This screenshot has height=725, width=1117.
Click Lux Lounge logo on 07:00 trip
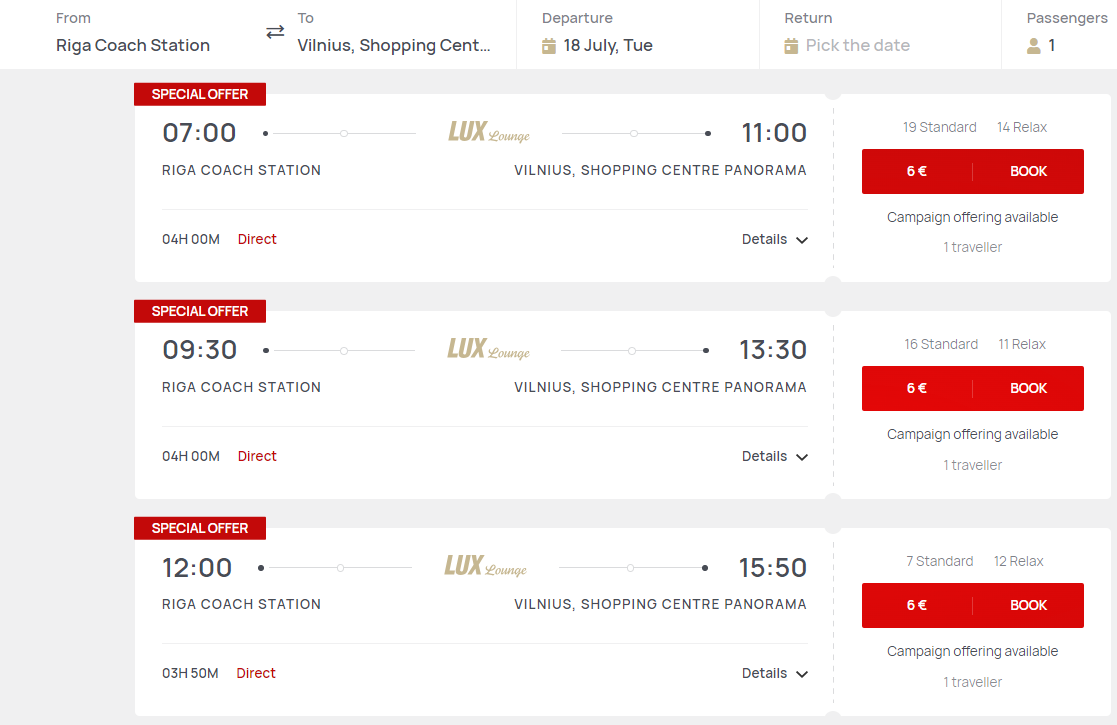coord(489,132)
